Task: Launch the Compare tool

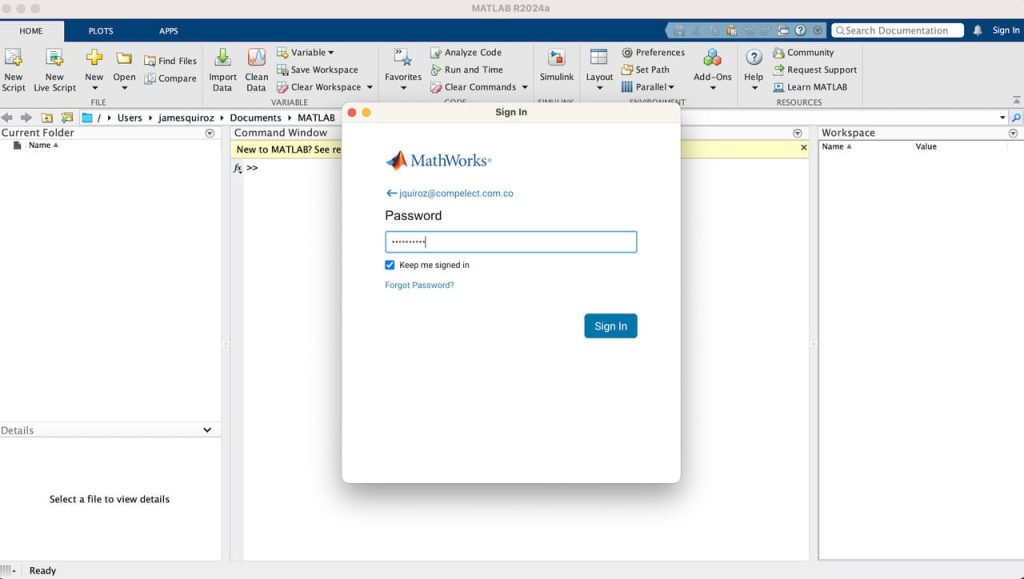Action: pyautogui.click(x=170, y=78)
